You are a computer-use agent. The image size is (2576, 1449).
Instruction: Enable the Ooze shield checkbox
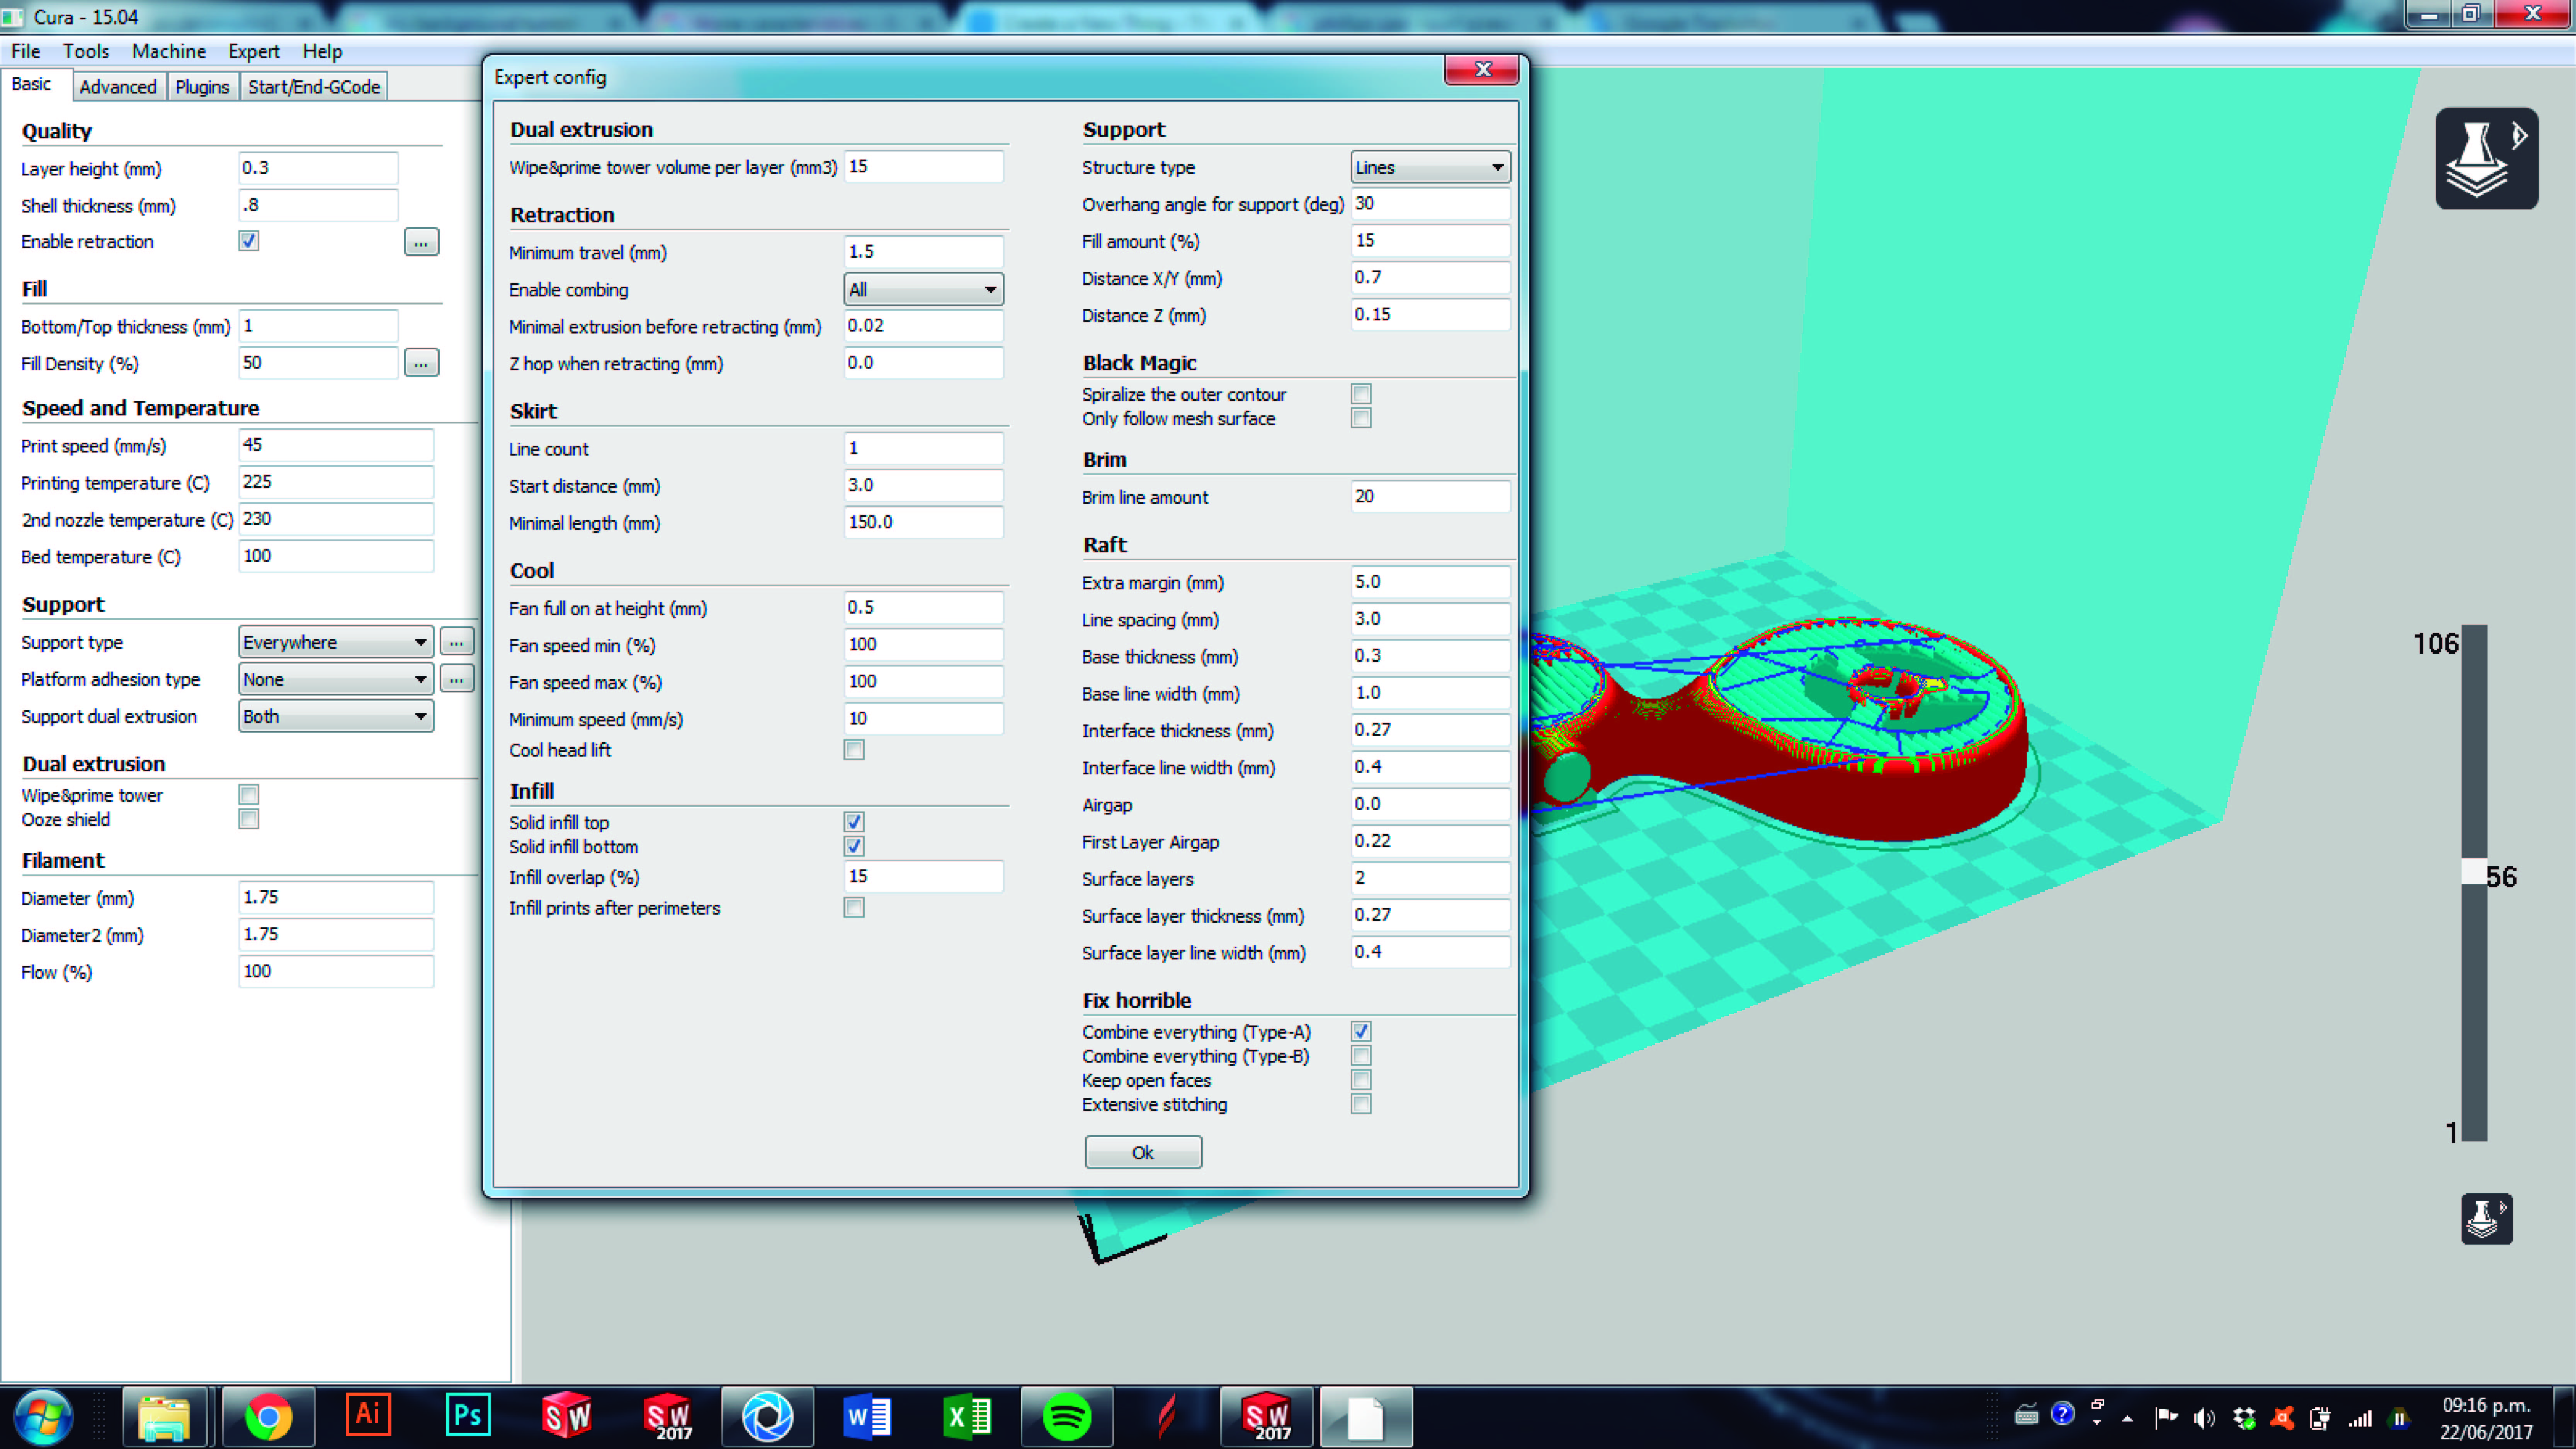click(x=249, y=819)
